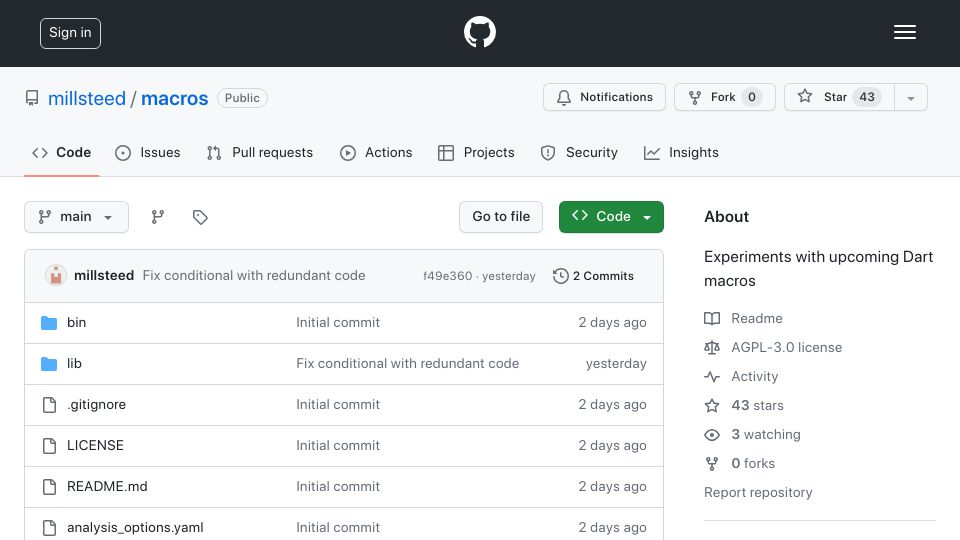Click the star count badge 43

tap(867, 97)
